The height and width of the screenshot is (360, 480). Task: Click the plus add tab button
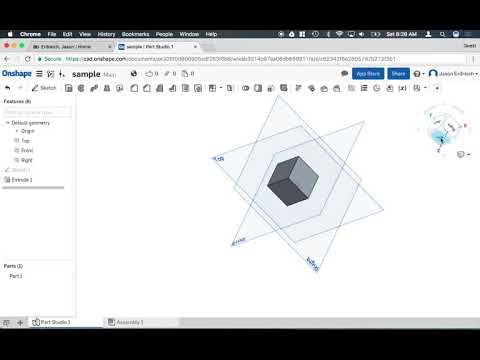coord(20,322)
